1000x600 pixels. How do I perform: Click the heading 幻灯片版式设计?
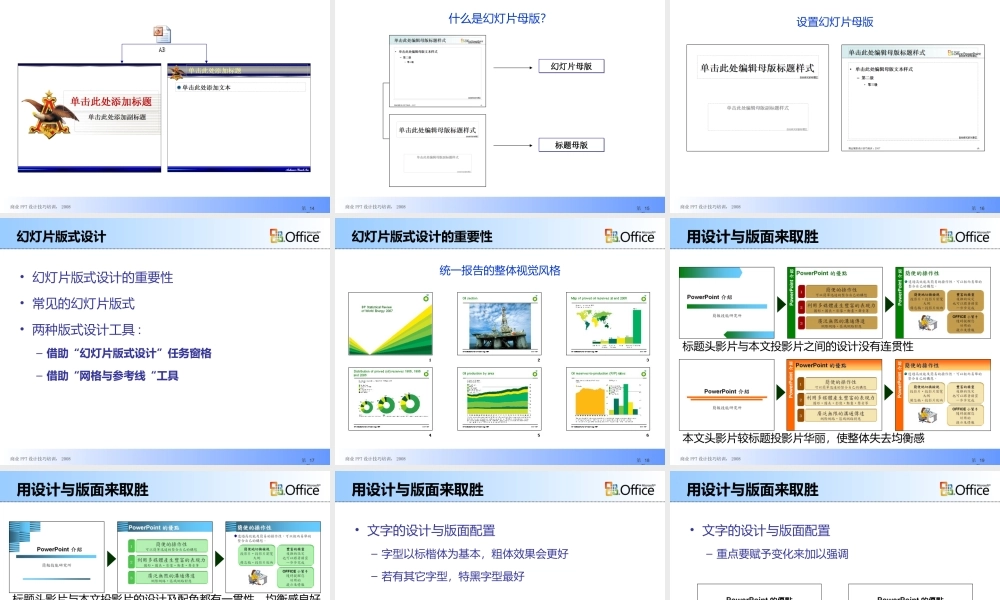pyautogui.click(x=61, y=237)
